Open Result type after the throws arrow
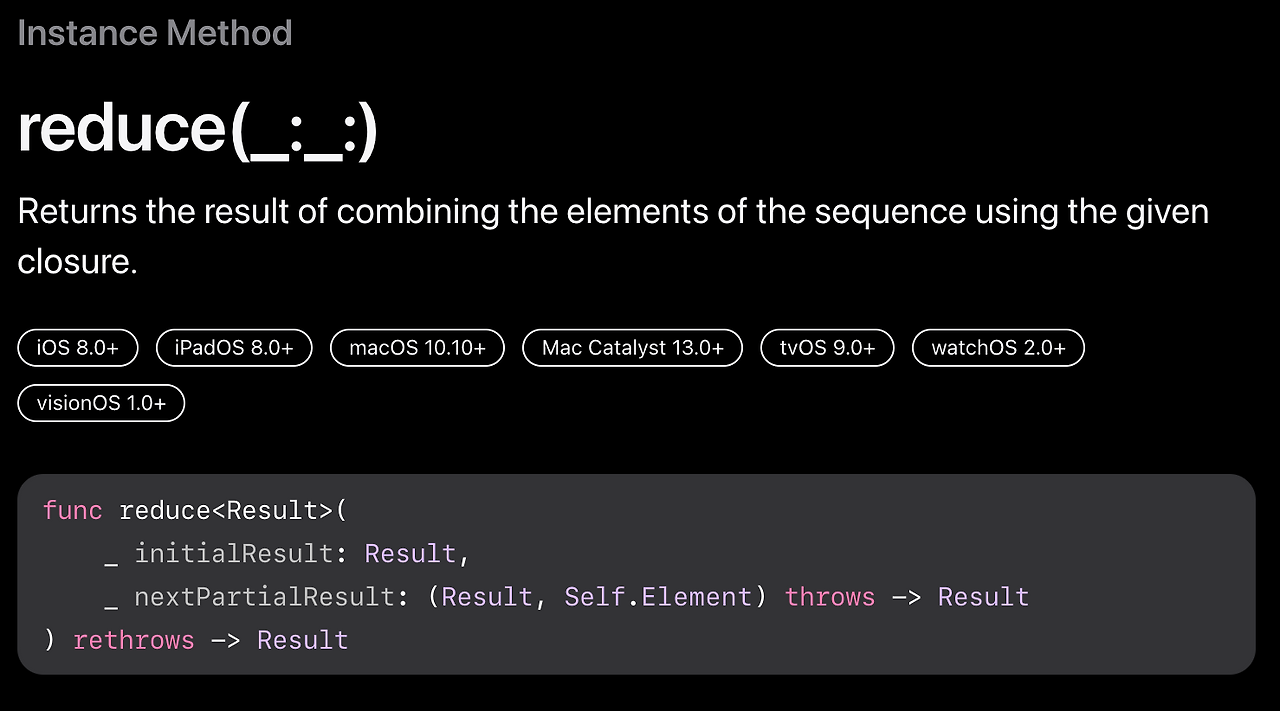The height and width of the screenshot is (711, 1280). [x=983, y=597]
